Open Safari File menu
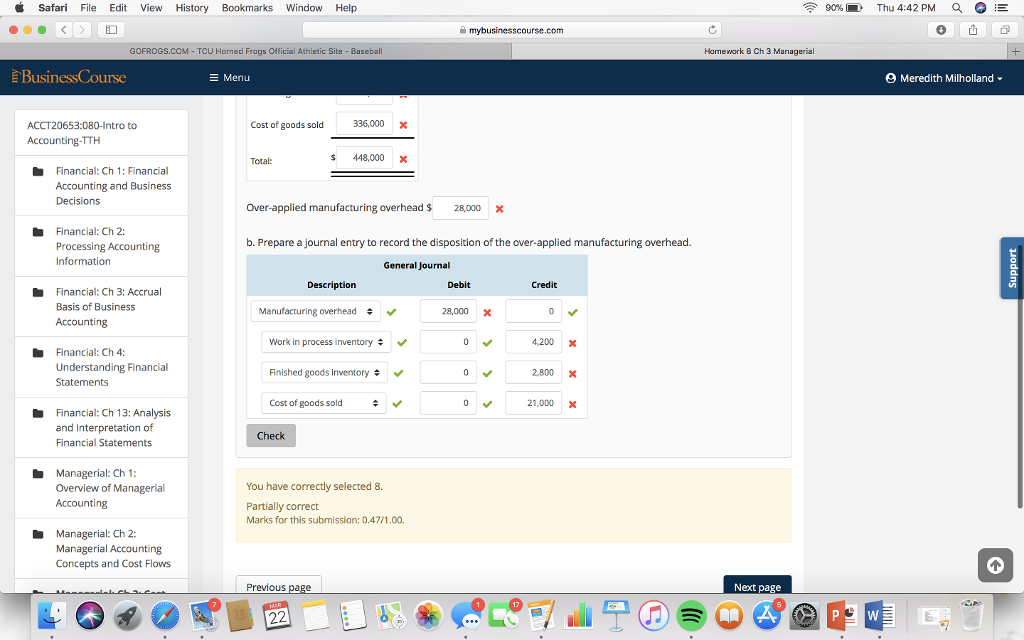Viewport: 1024px width, 640px height. pos(88,8)
